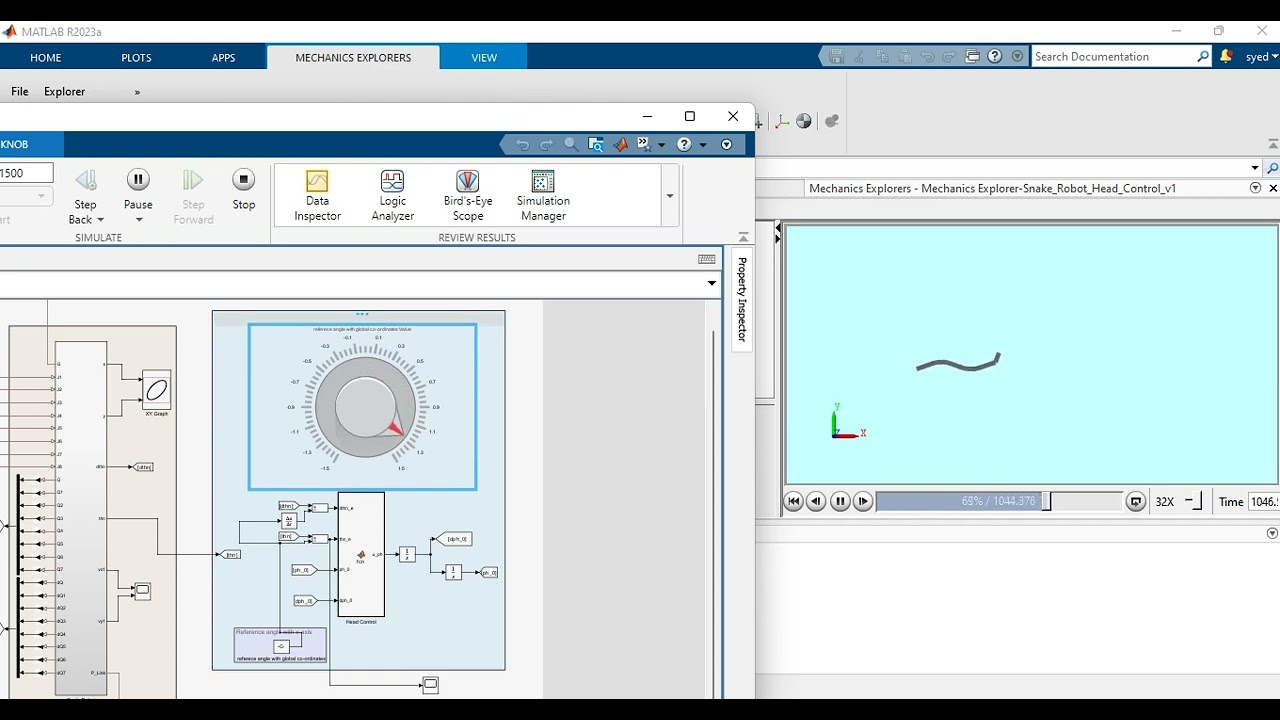The height and width of the screenshot is (720, 1280).
Task: Expand the more menus chevron beside Explorer
Action: (x=137, y=92)
